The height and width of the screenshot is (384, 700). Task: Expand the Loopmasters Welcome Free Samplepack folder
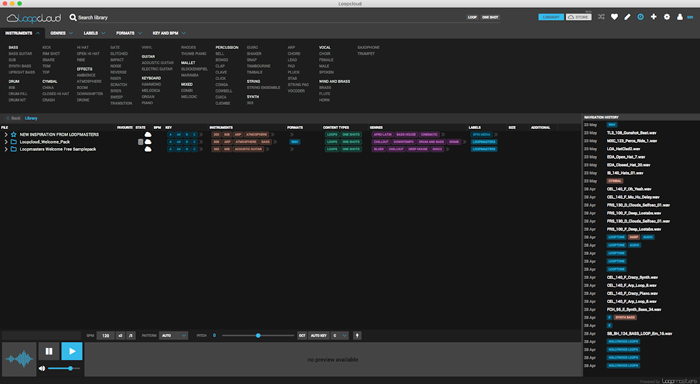pos(5,149)
